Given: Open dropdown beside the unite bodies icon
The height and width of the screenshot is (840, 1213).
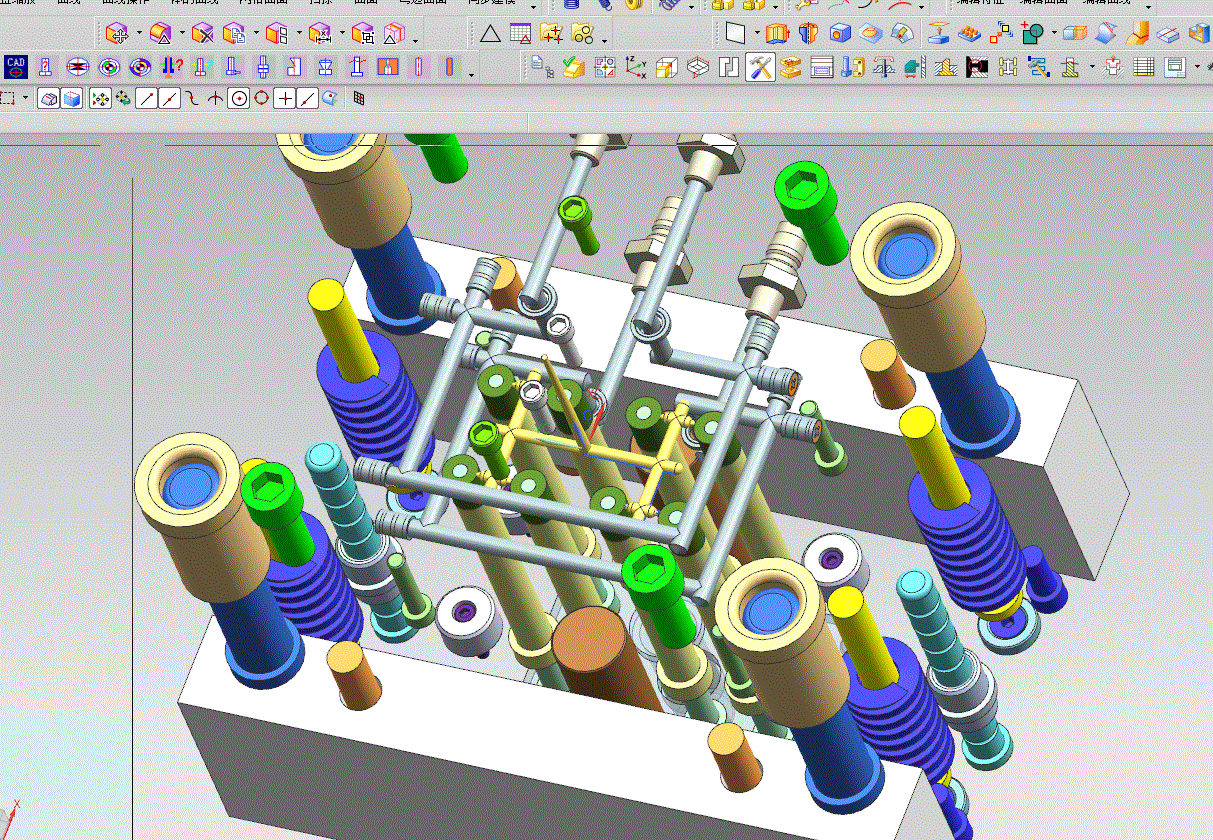Looking at the screenshot, I should click(x=1054, y=35).
